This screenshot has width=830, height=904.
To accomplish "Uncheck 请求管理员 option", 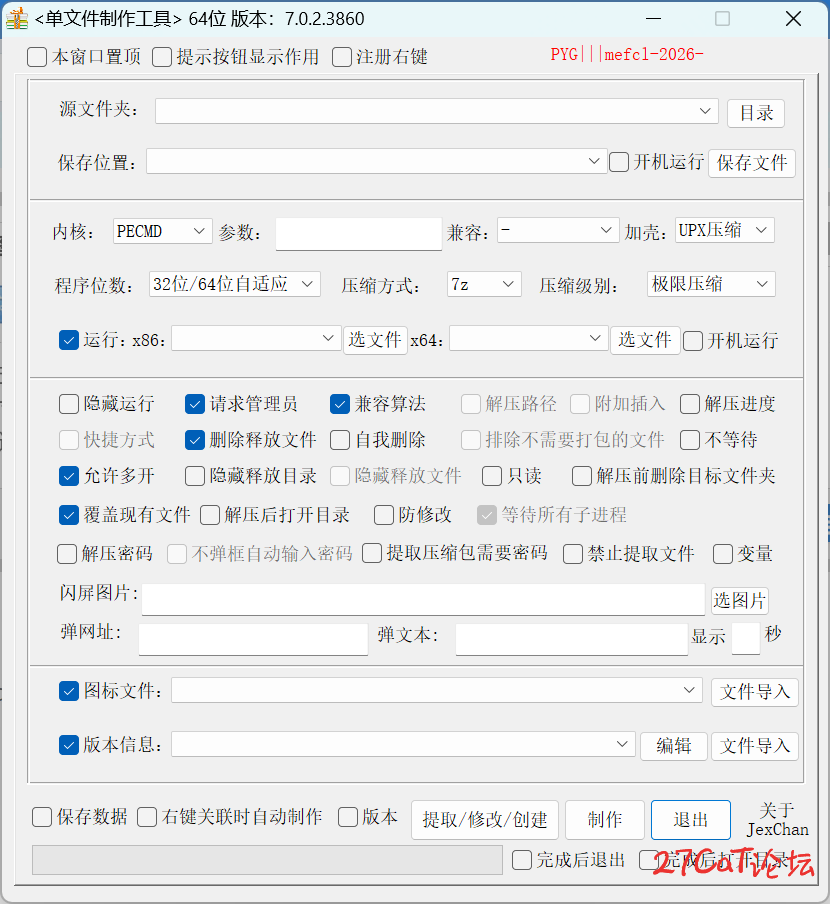I will click(195, 404).
